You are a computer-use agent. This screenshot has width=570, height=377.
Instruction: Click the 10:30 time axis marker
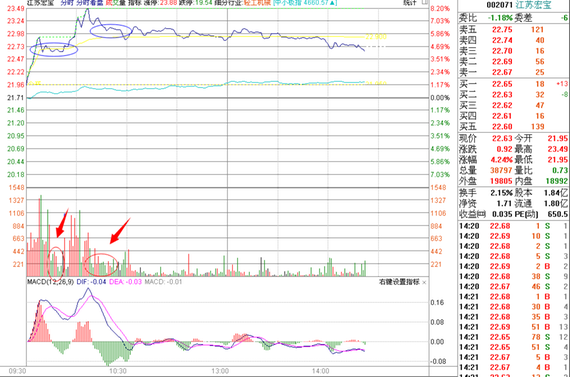click(117, 371)
